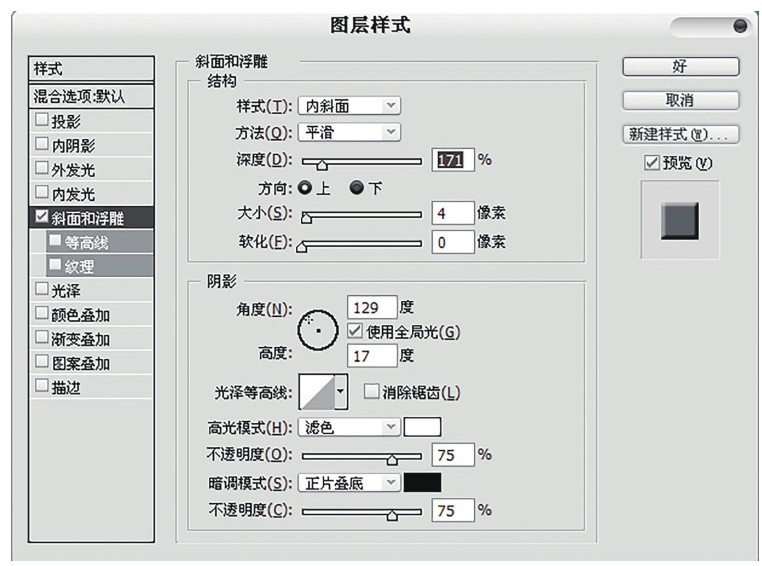Enable the 颜色叠加 checkbox
Image resolution: width=762 pixels, height=566 pixels.
tap(42, 313)
